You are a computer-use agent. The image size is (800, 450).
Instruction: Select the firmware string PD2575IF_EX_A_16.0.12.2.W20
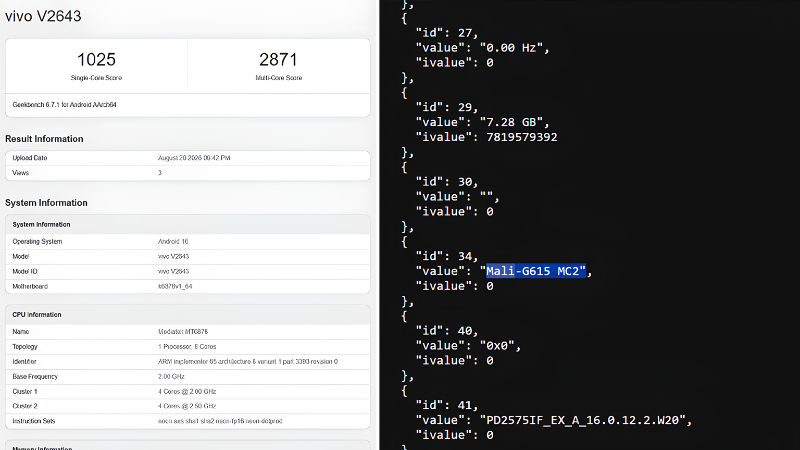click(583, 420)
